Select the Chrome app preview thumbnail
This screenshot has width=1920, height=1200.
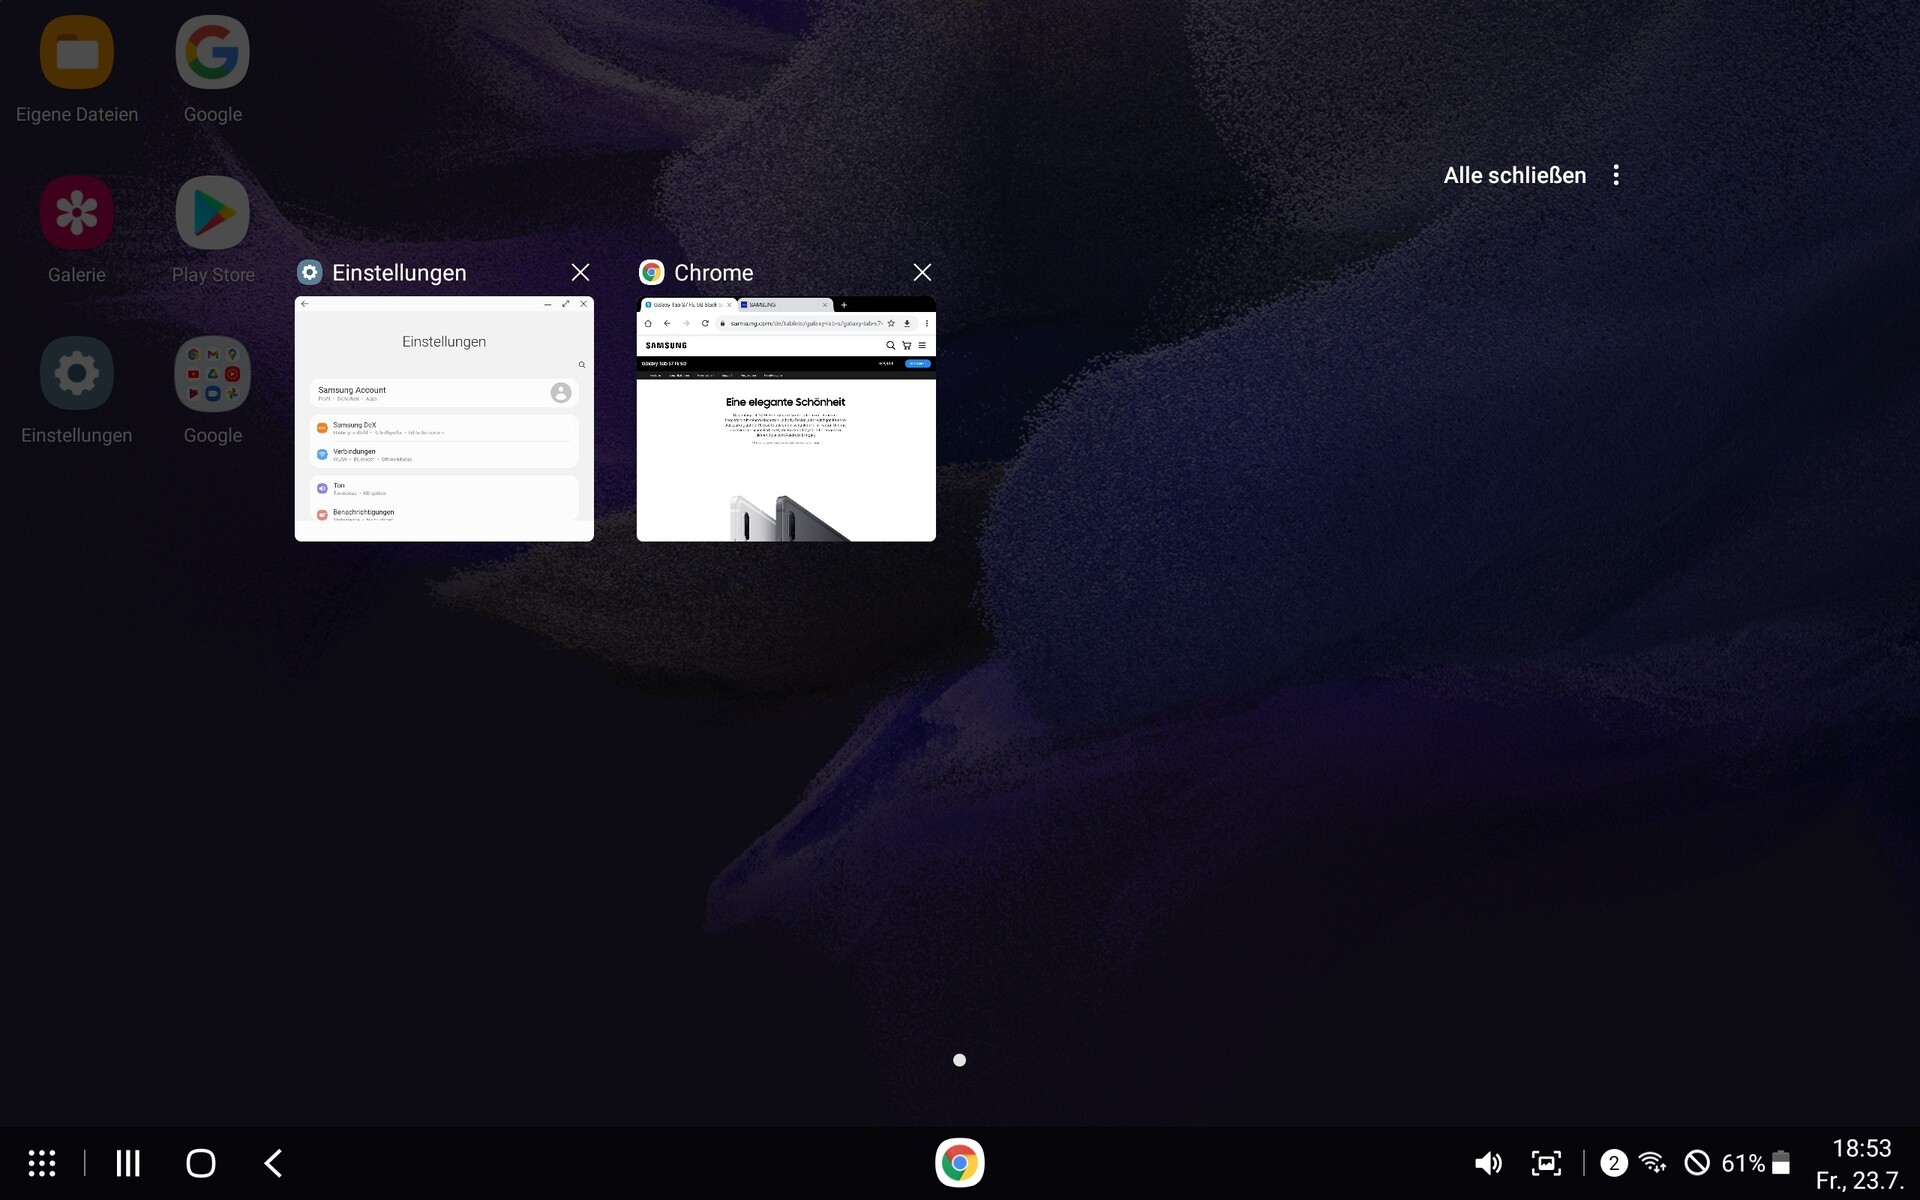point(786,419)
